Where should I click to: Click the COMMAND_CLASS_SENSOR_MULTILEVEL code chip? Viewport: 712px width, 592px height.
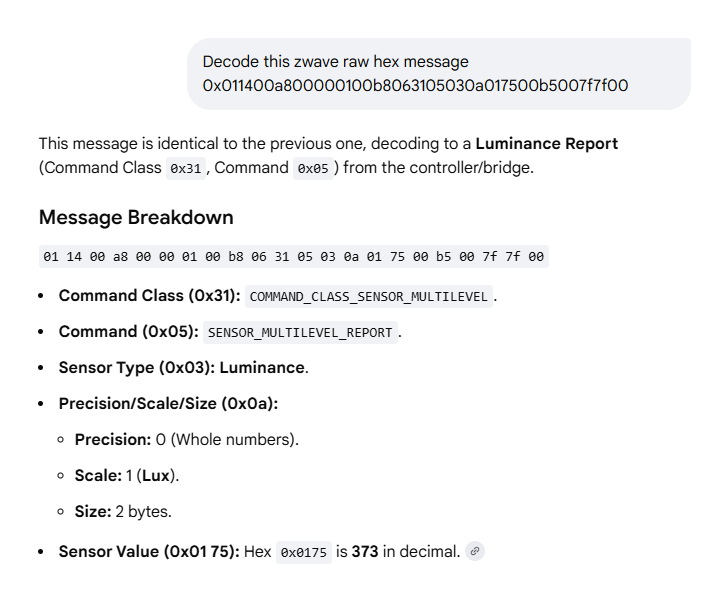coord(369,296)
